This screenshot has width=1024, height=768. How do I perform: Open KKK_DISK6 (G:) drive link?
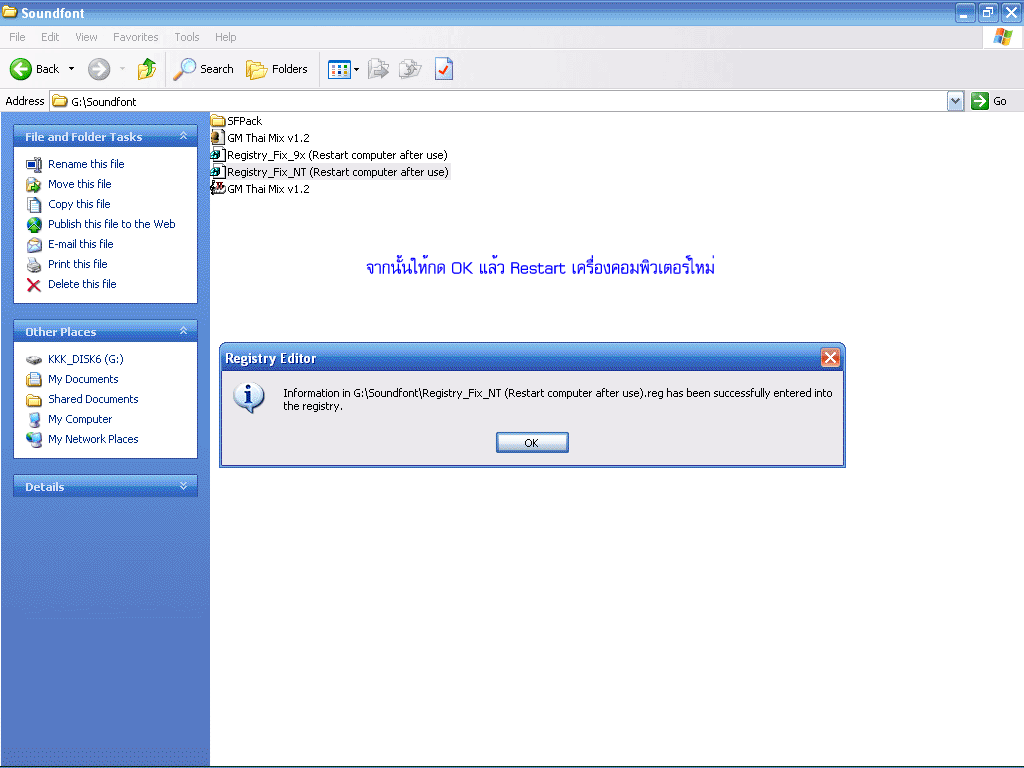click(x=86, y=359)
